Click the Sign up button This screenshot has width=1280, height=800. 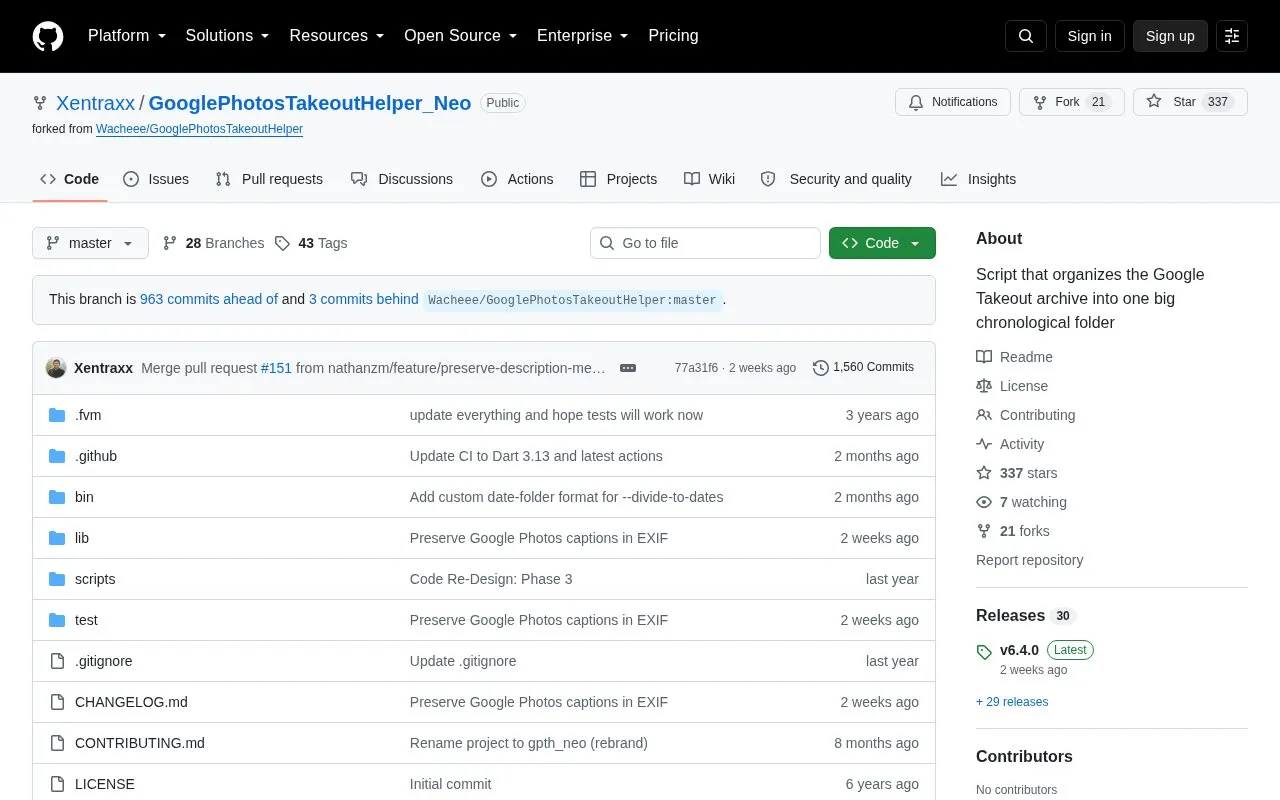[1170, 36]
